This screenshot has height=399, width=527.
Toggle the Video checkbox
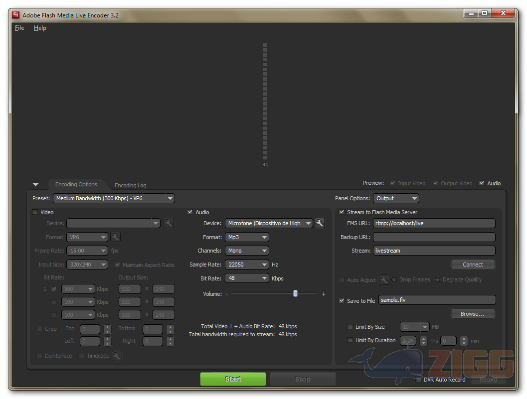pos(35,212)
